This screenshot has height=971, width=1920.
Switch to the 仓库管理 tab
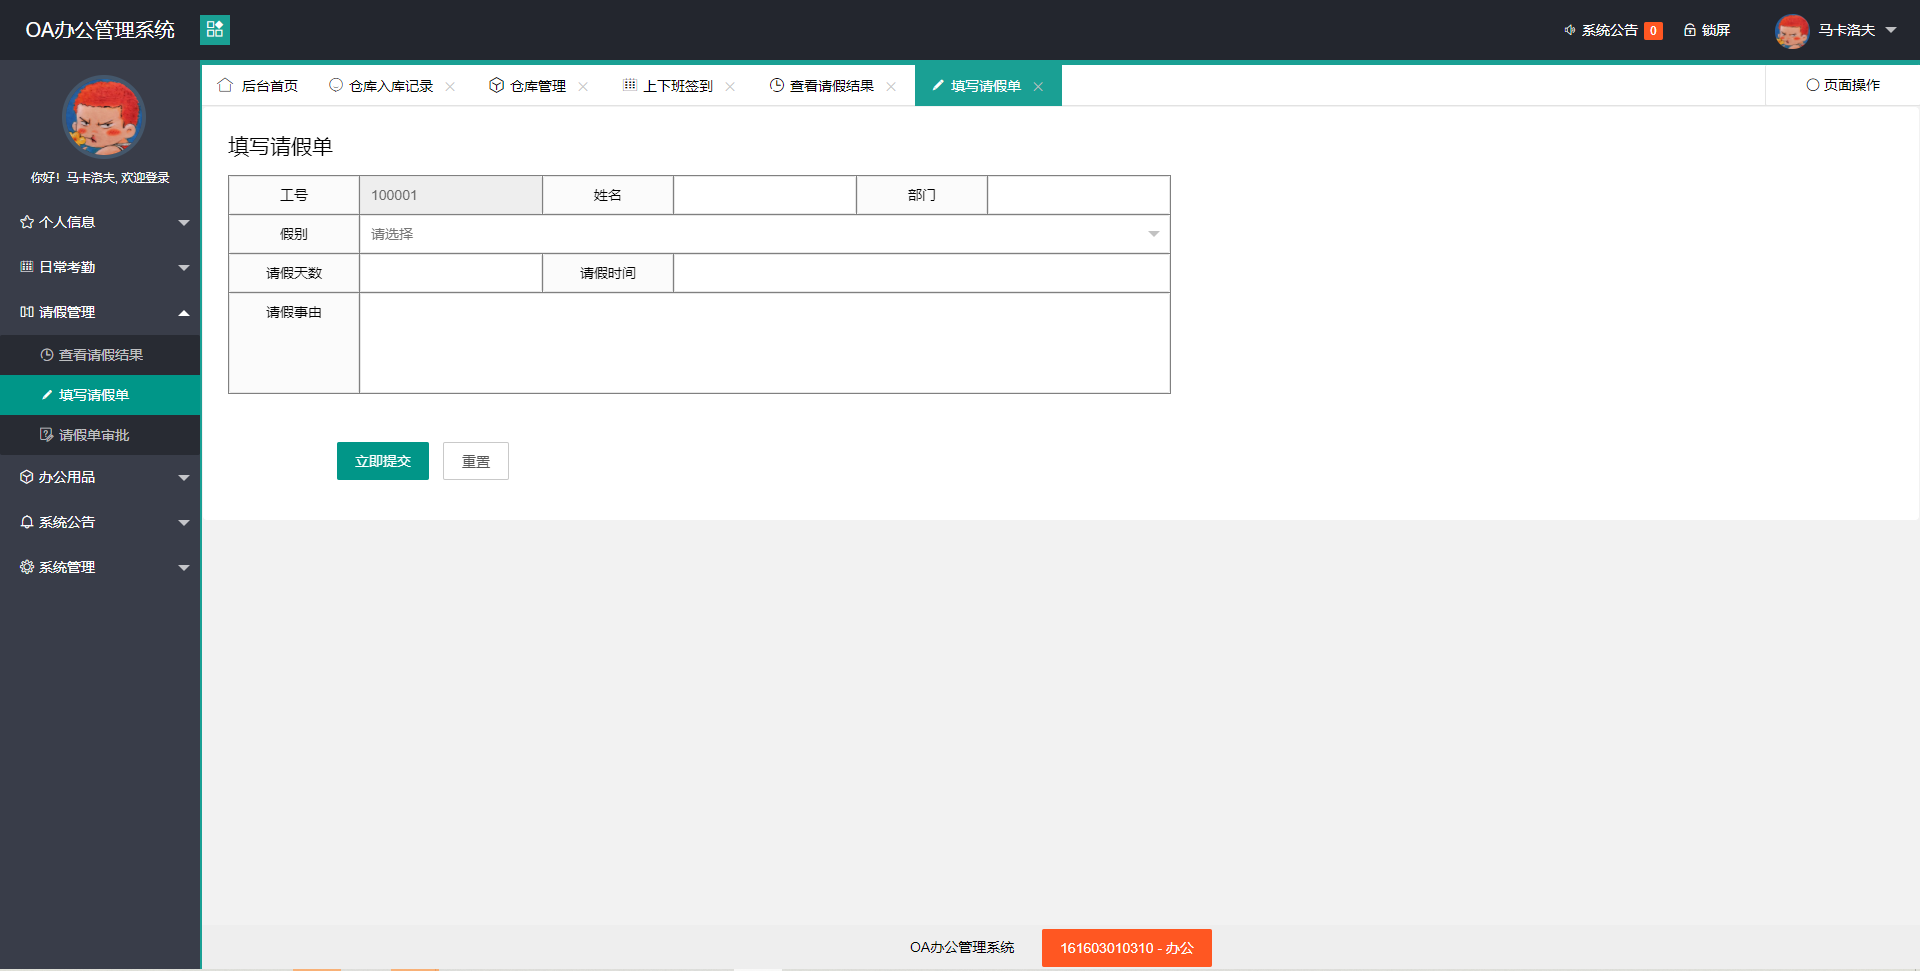(537, 85)
